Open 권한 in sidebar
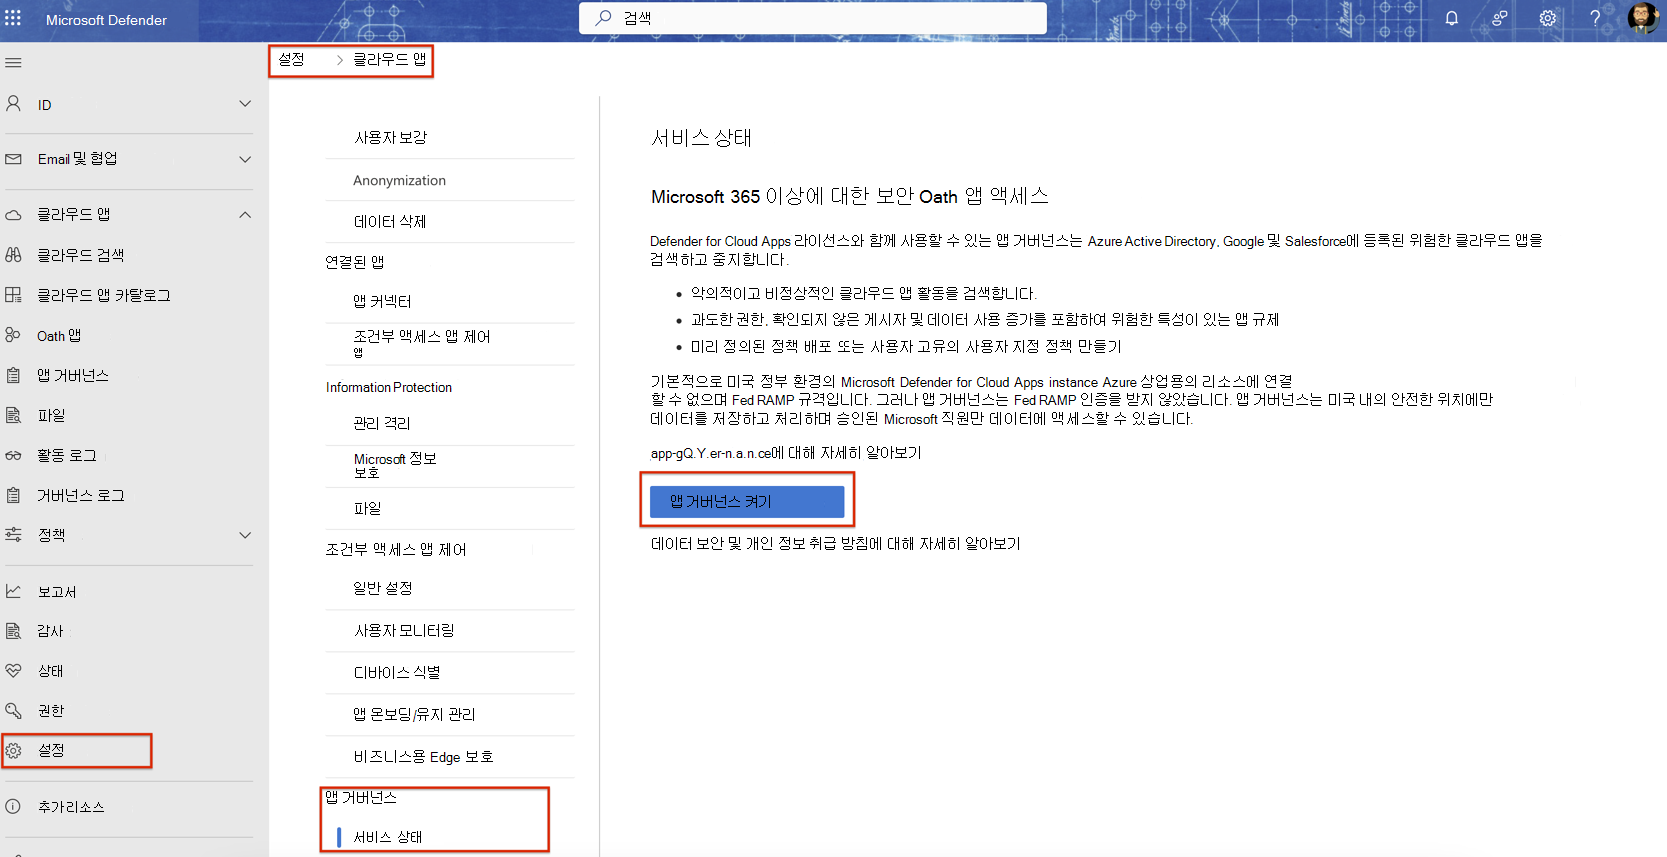Screen dimensions: 1667x857 51,711
